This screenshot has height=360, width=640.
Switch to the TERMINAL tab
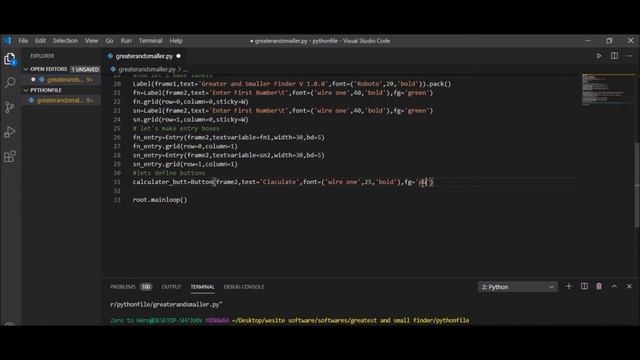202,287
